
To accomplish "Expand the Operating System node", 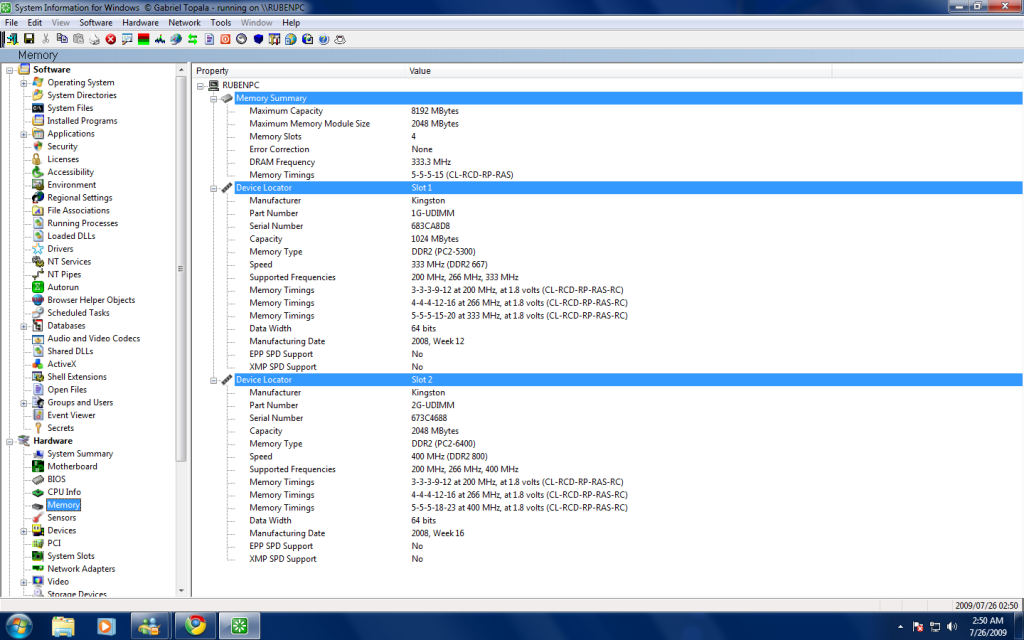I will (24, 83).
